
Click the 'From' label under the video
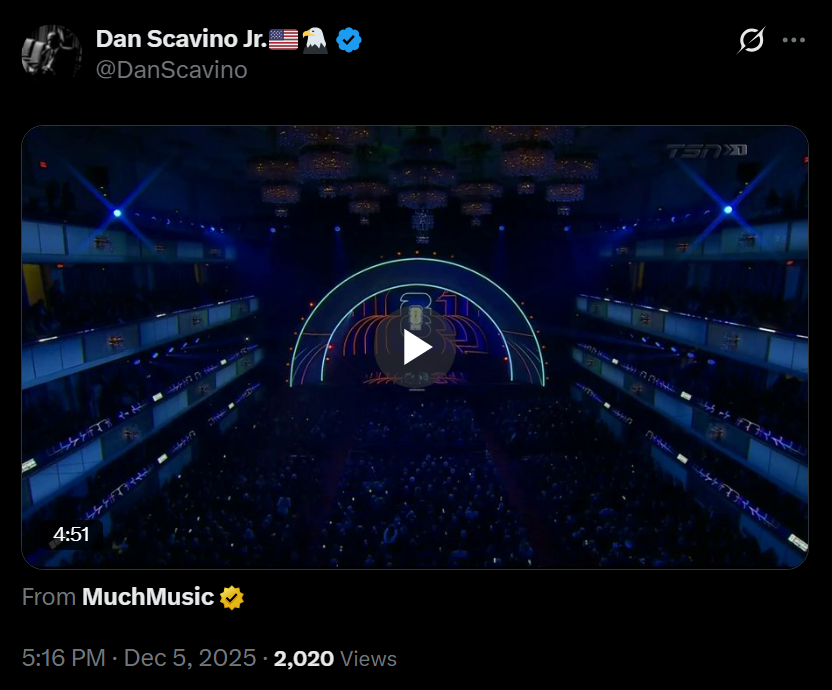49,597
